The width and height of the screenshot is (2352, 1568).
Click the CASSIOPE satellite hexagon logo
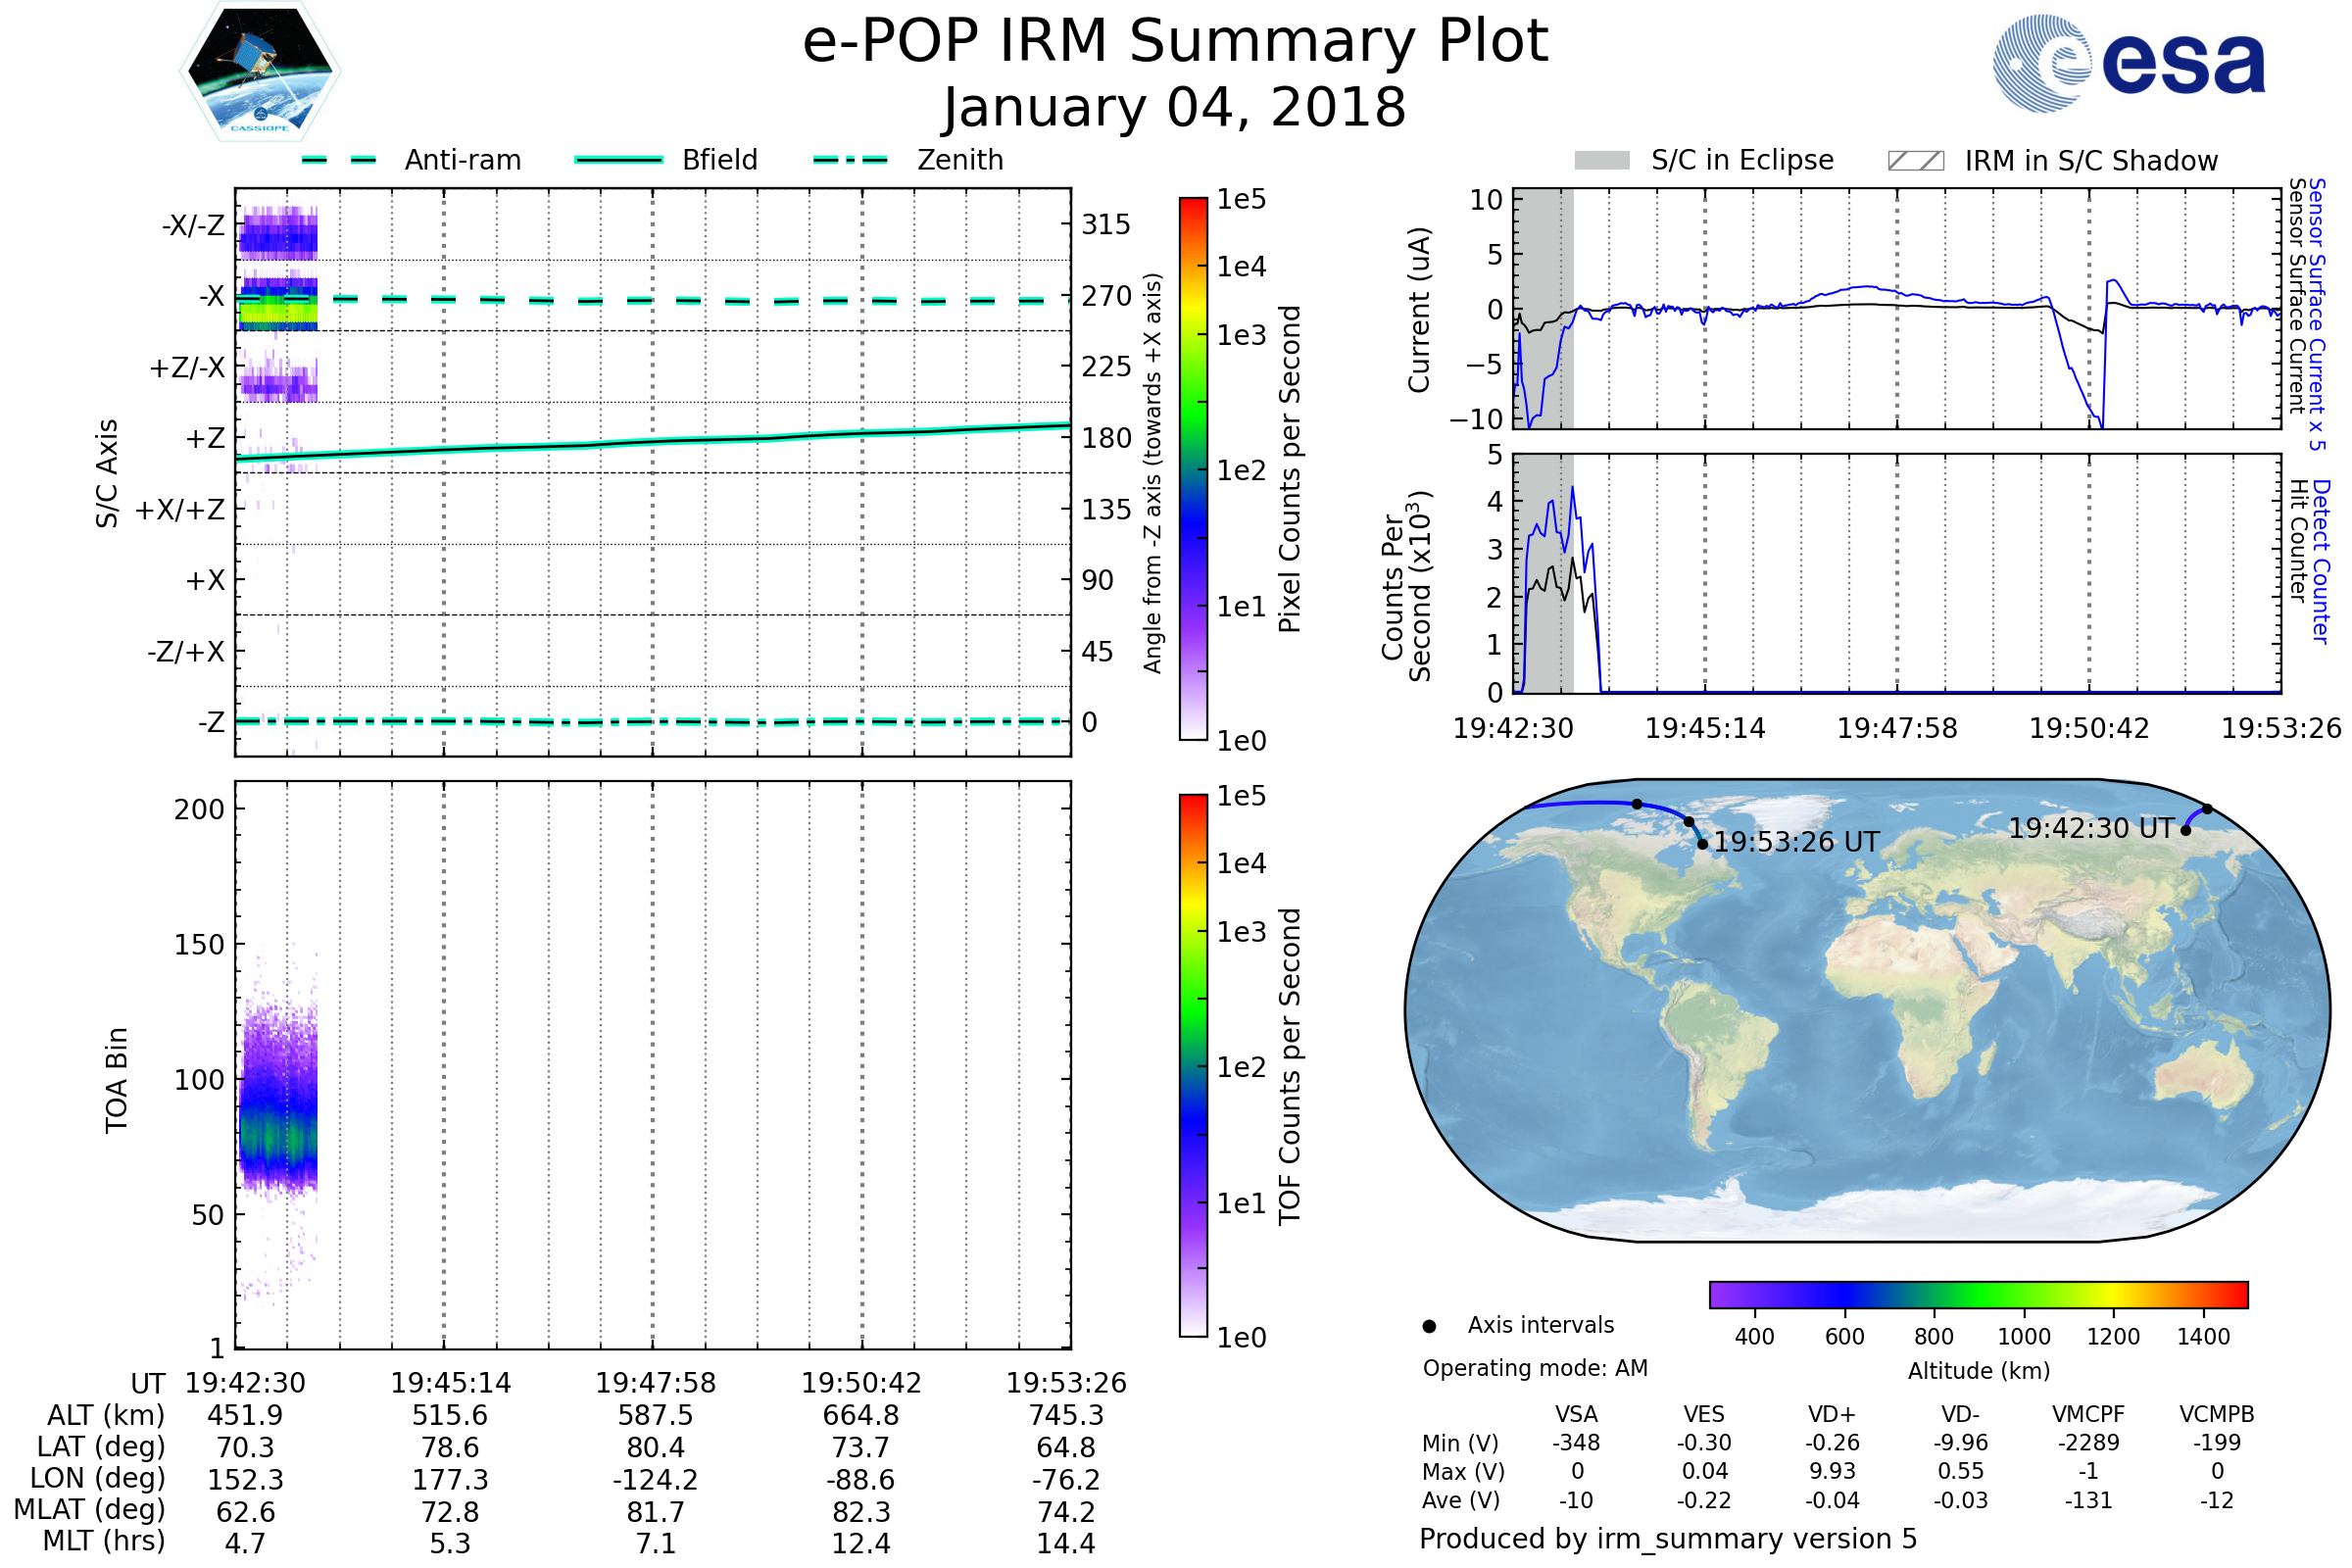(x=260, y=72)
